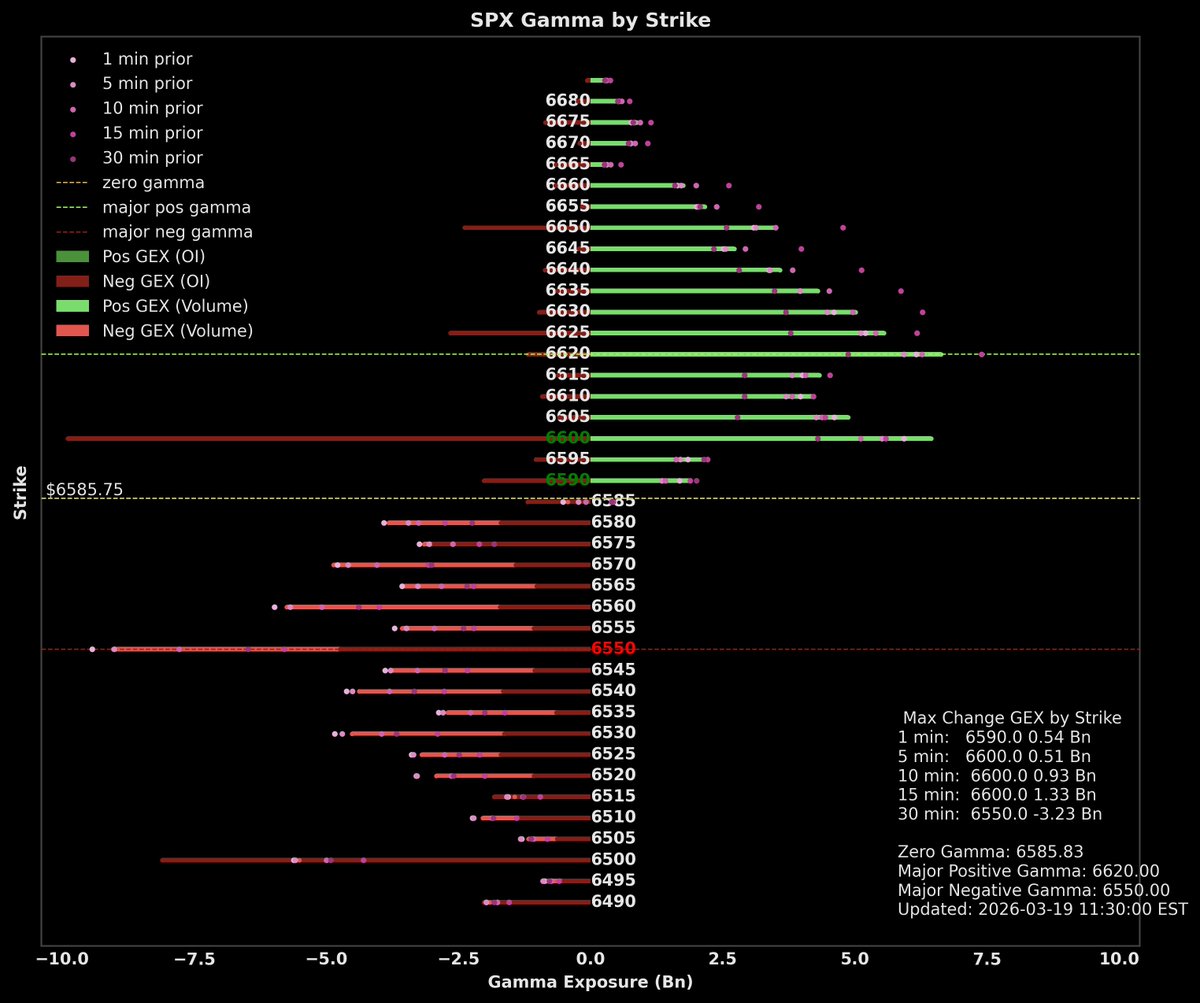Click the 0.0 x-axis tick label
1200x1003 pixels.
coord(590,958)
